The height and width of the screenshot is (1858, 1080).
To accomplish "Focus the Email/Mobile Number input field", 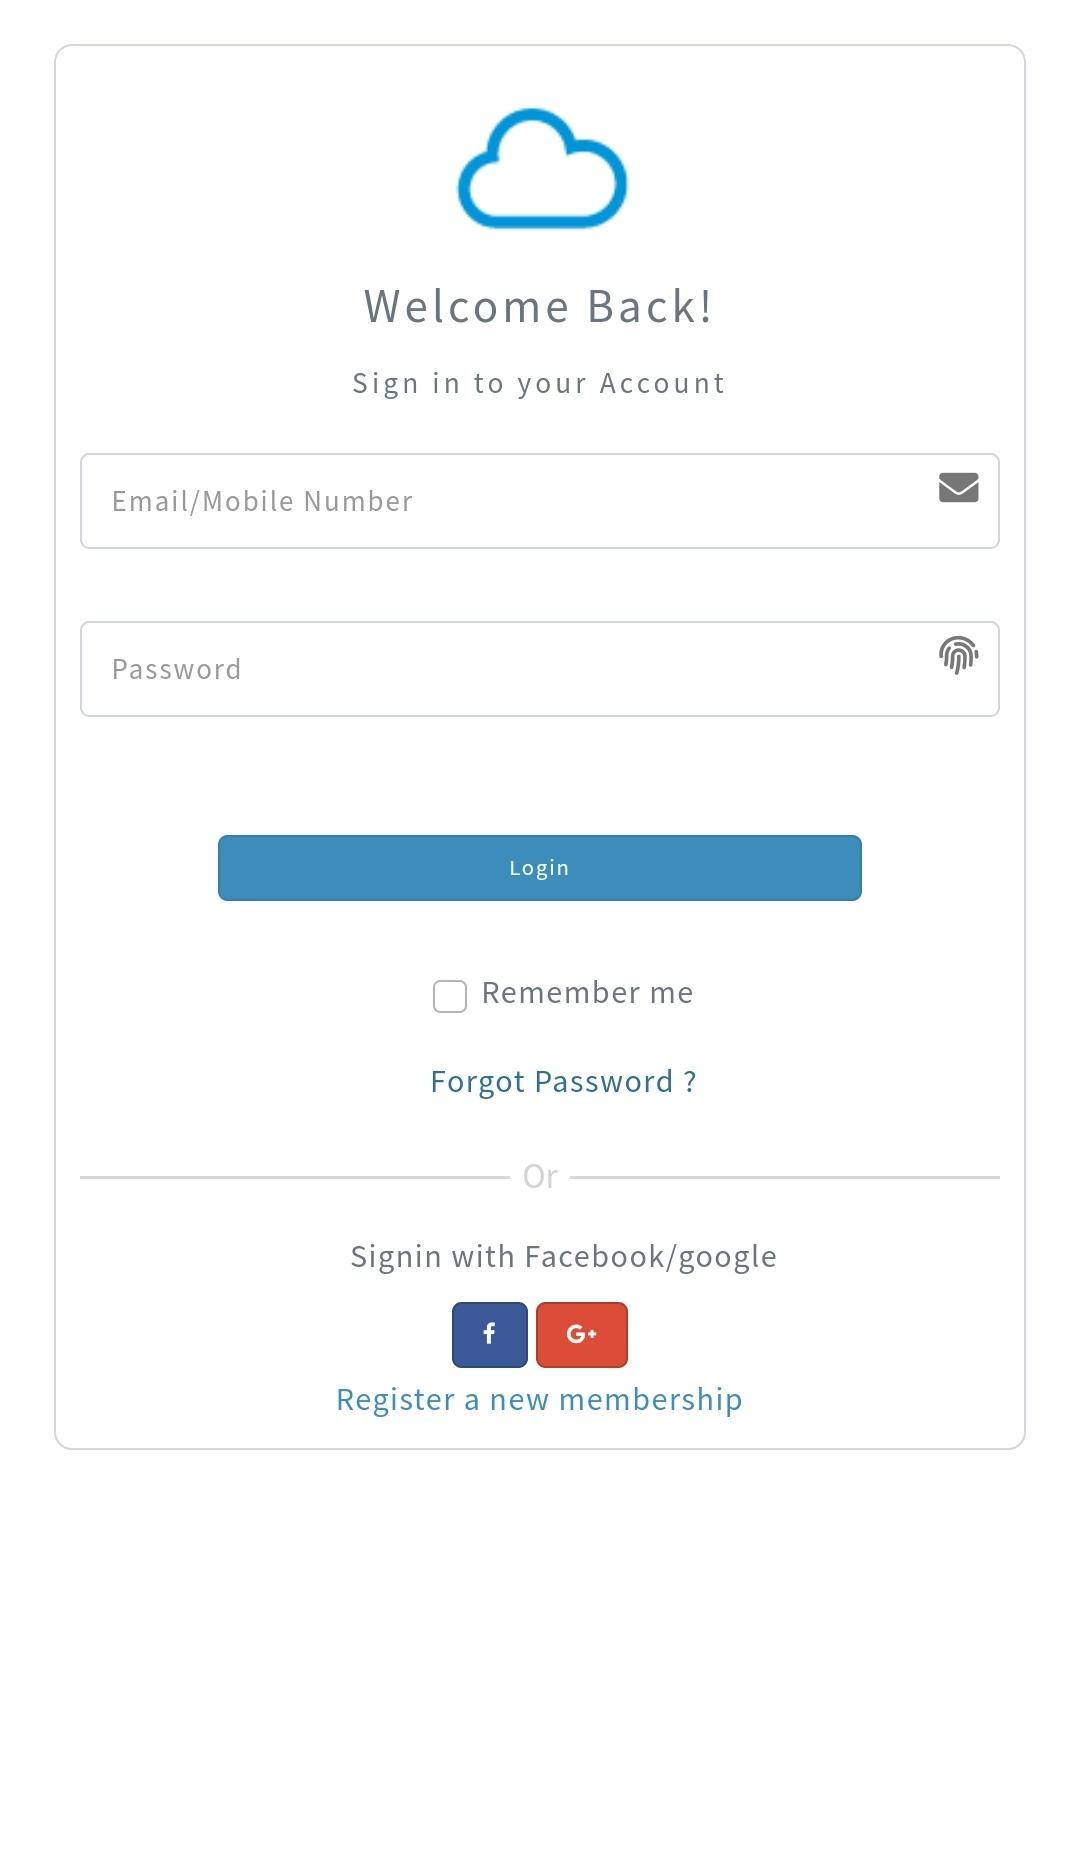I will [x=540, y=501].
